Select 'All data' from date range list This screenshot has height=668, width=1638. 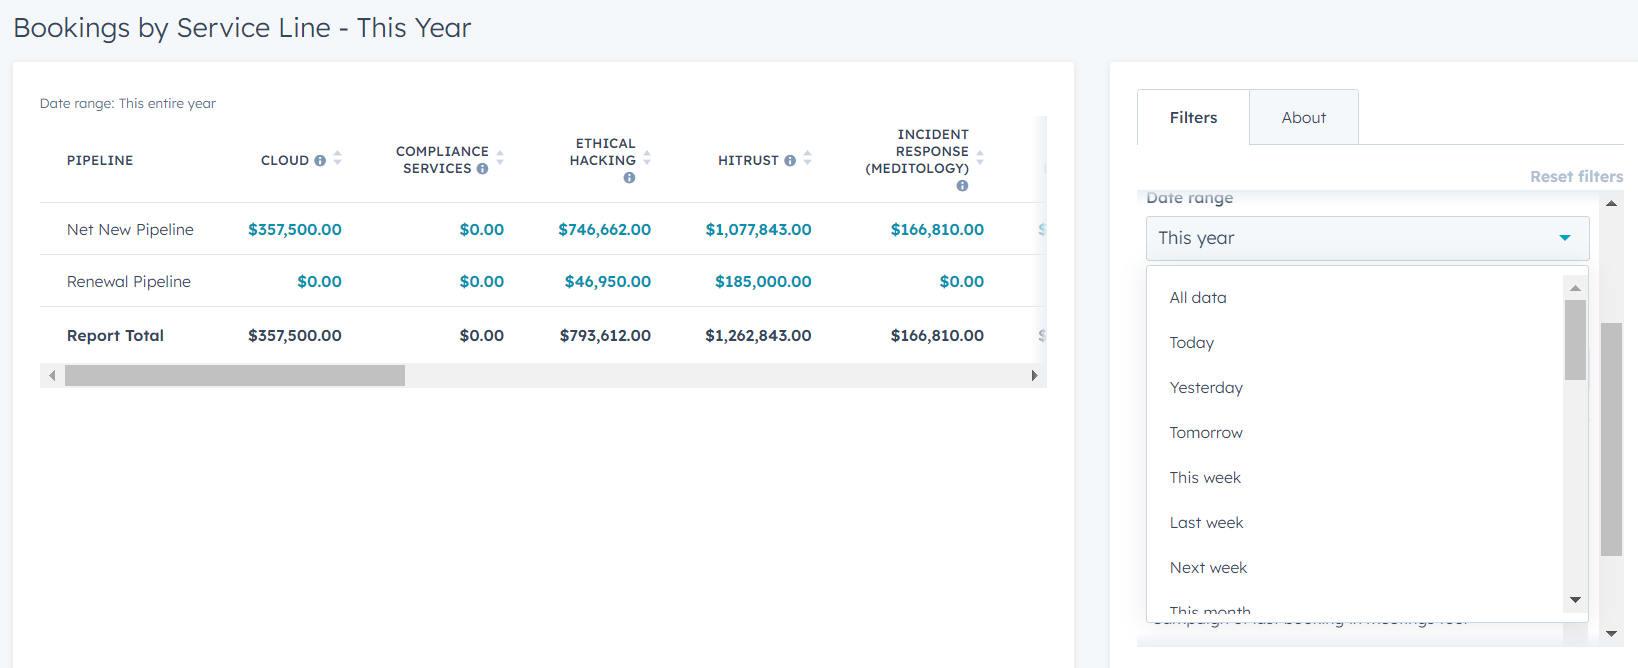click(x=1198, y=298)
